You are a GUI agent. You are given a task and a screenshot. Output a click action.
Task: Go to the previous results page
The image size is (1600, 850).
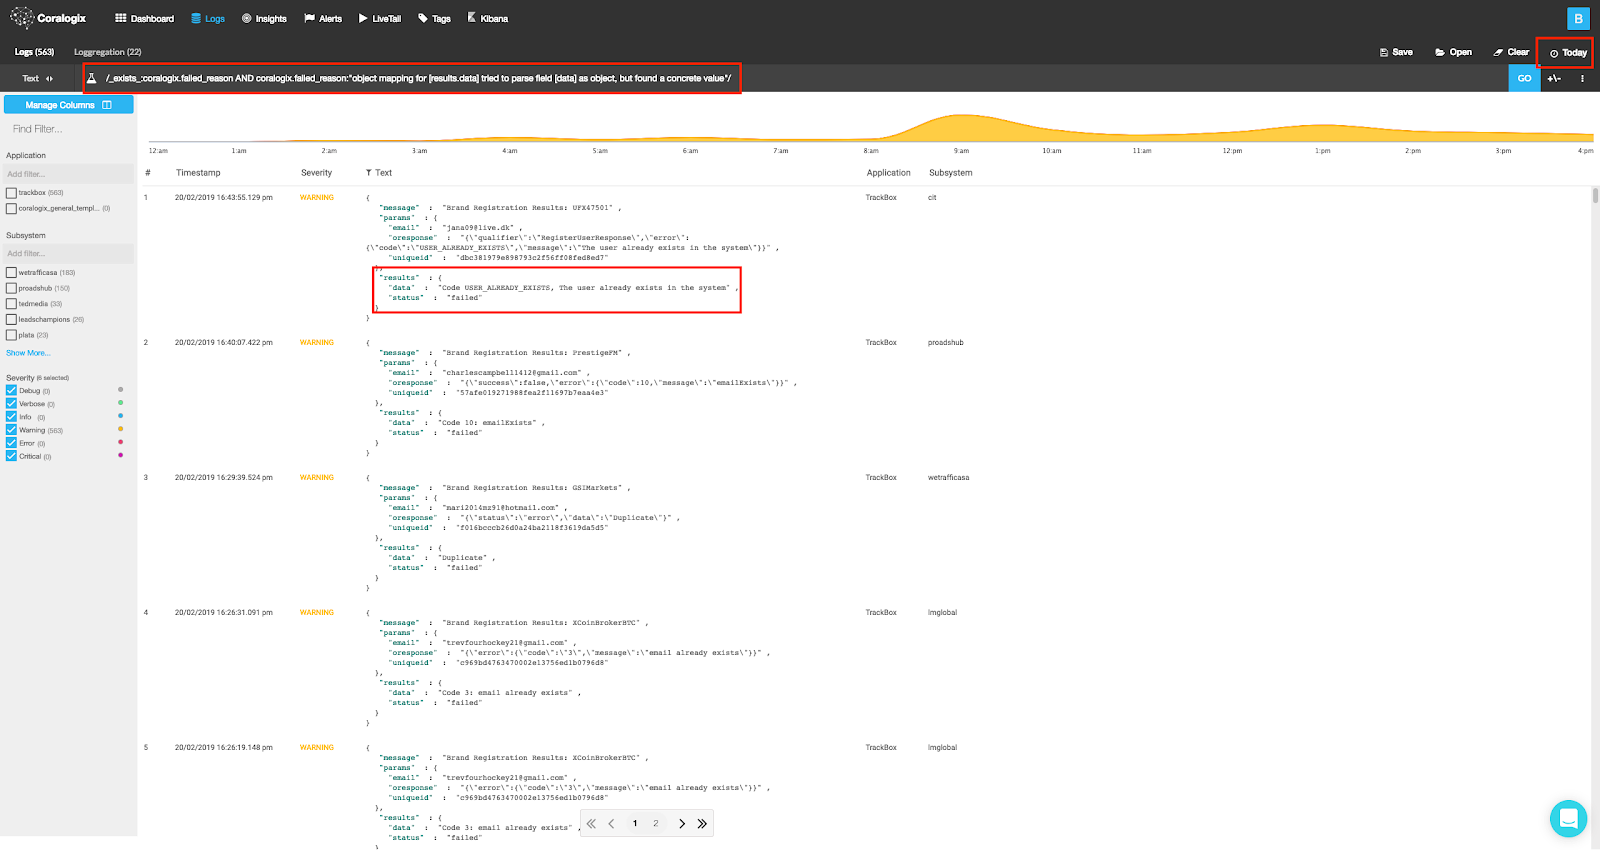tap(611, 824)
